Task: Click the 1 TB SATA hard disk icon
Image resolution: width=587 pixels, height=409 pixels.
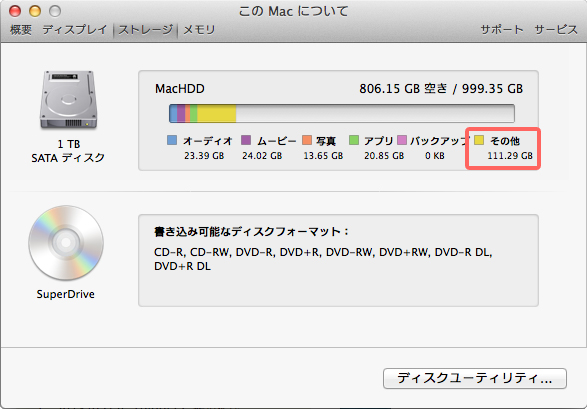Action: click(69, 100)
